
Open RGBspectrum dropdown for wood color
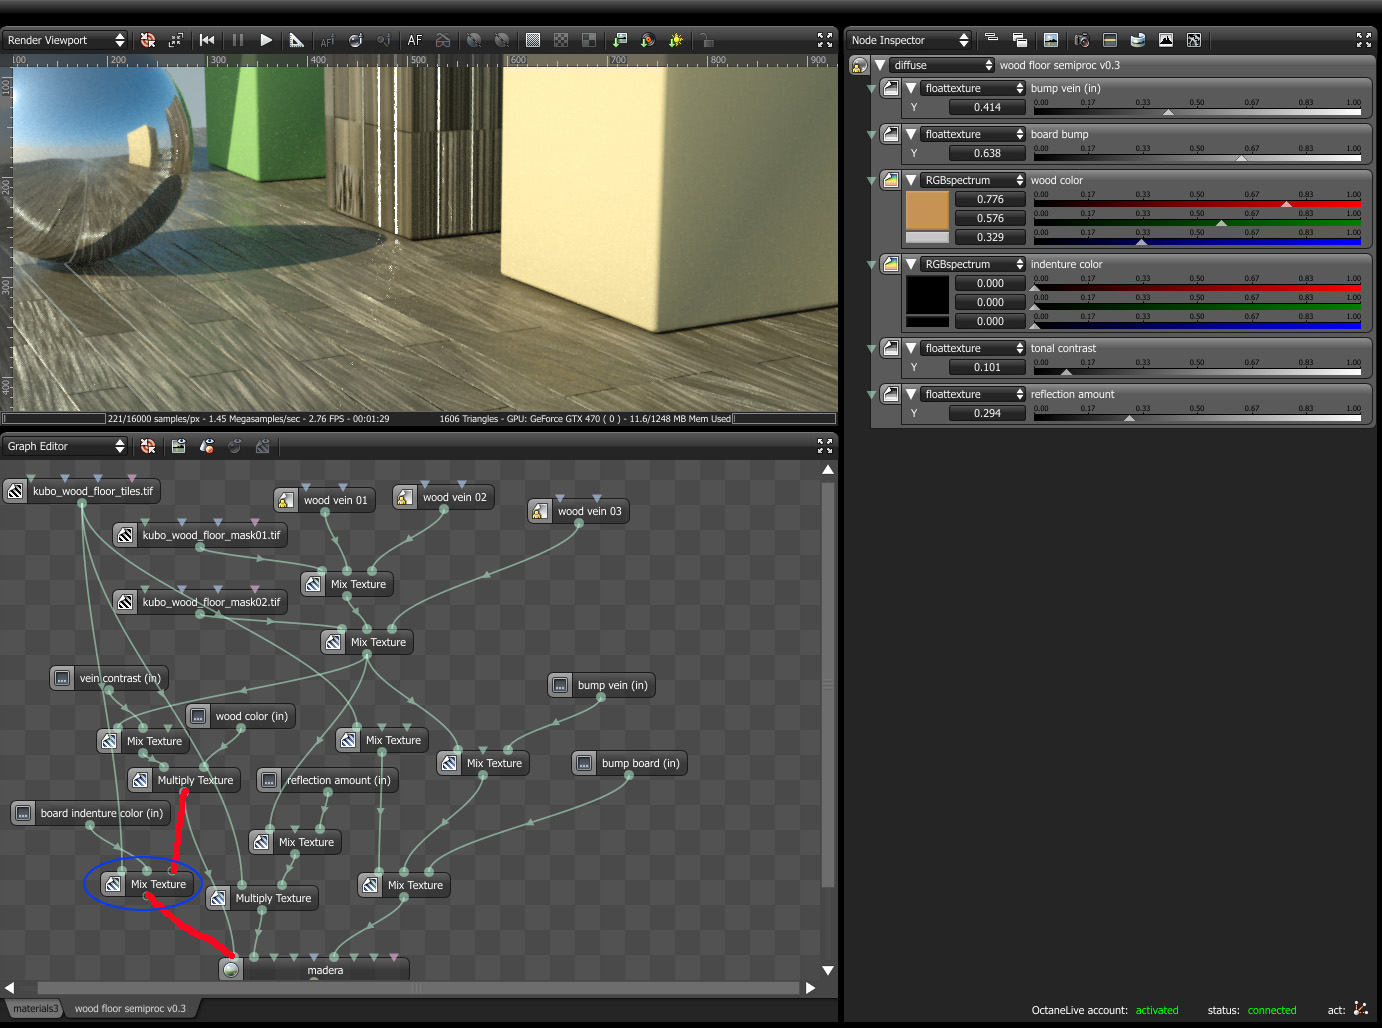pos(974,180)
